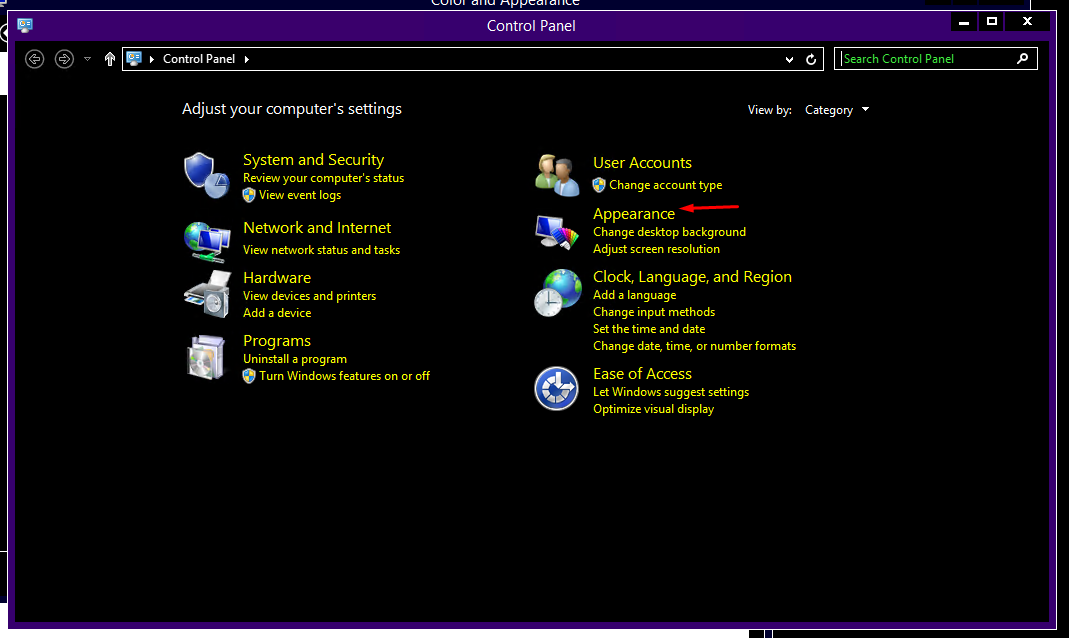Click the shield icon beside View event logs
1069x638 pixels.
[249, 195]
